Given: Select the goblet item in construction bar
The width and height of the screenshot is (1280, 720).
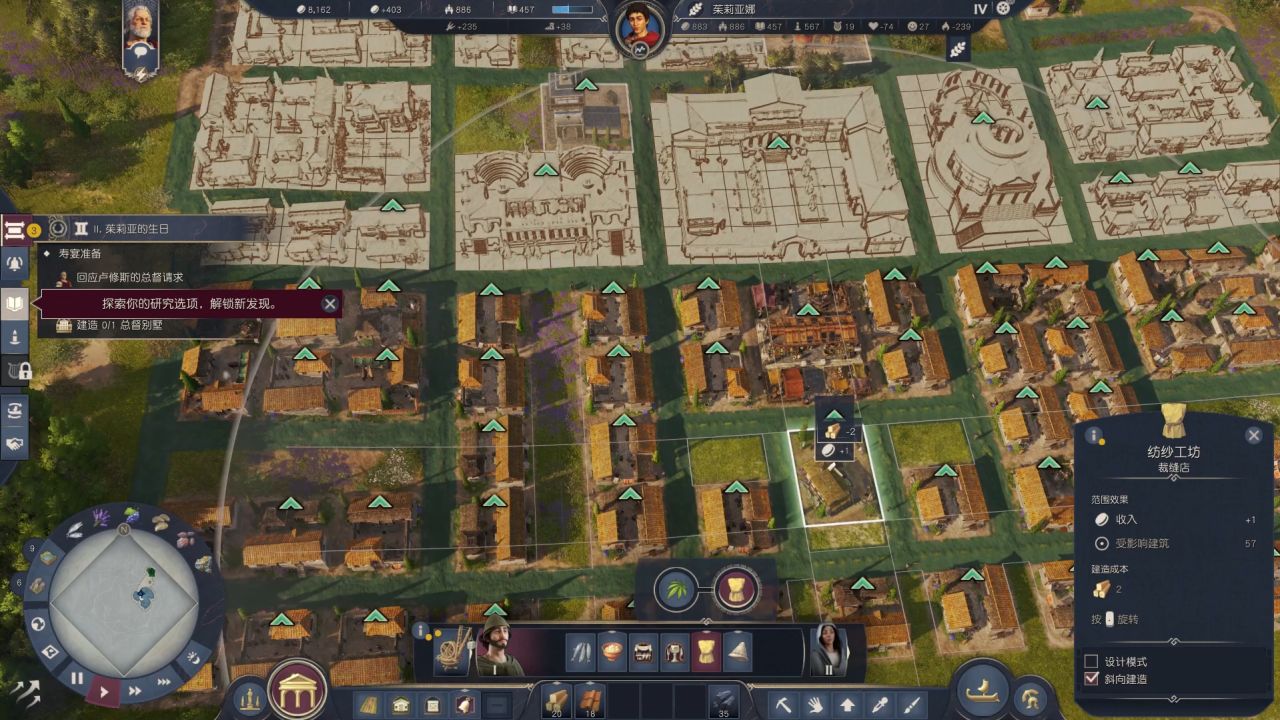Looking at the screenshot, I should tap(675, 652).
